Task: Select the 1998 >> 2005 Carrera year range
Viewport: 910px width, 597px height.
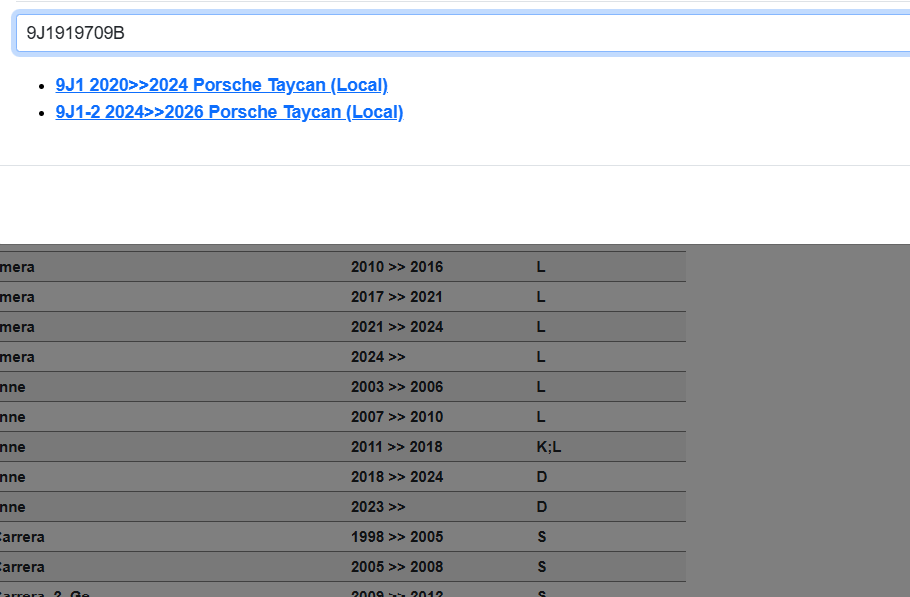Action: click(396, 537)
